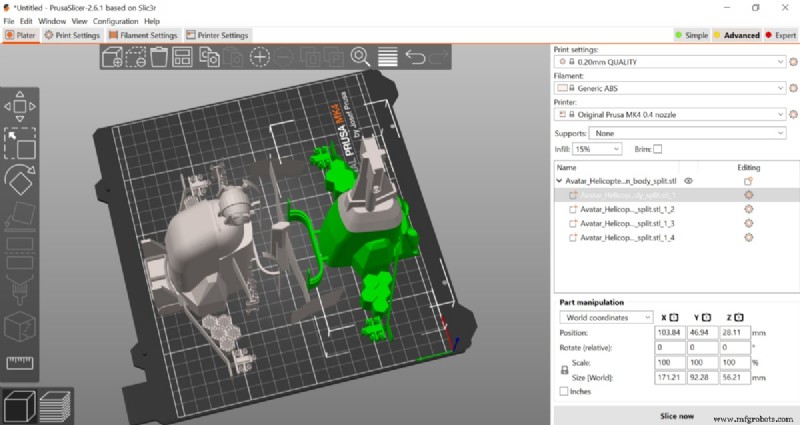Open the Filament gear icon
The width and height of the screenshot is (800, 425).
[x=793, y=88]
